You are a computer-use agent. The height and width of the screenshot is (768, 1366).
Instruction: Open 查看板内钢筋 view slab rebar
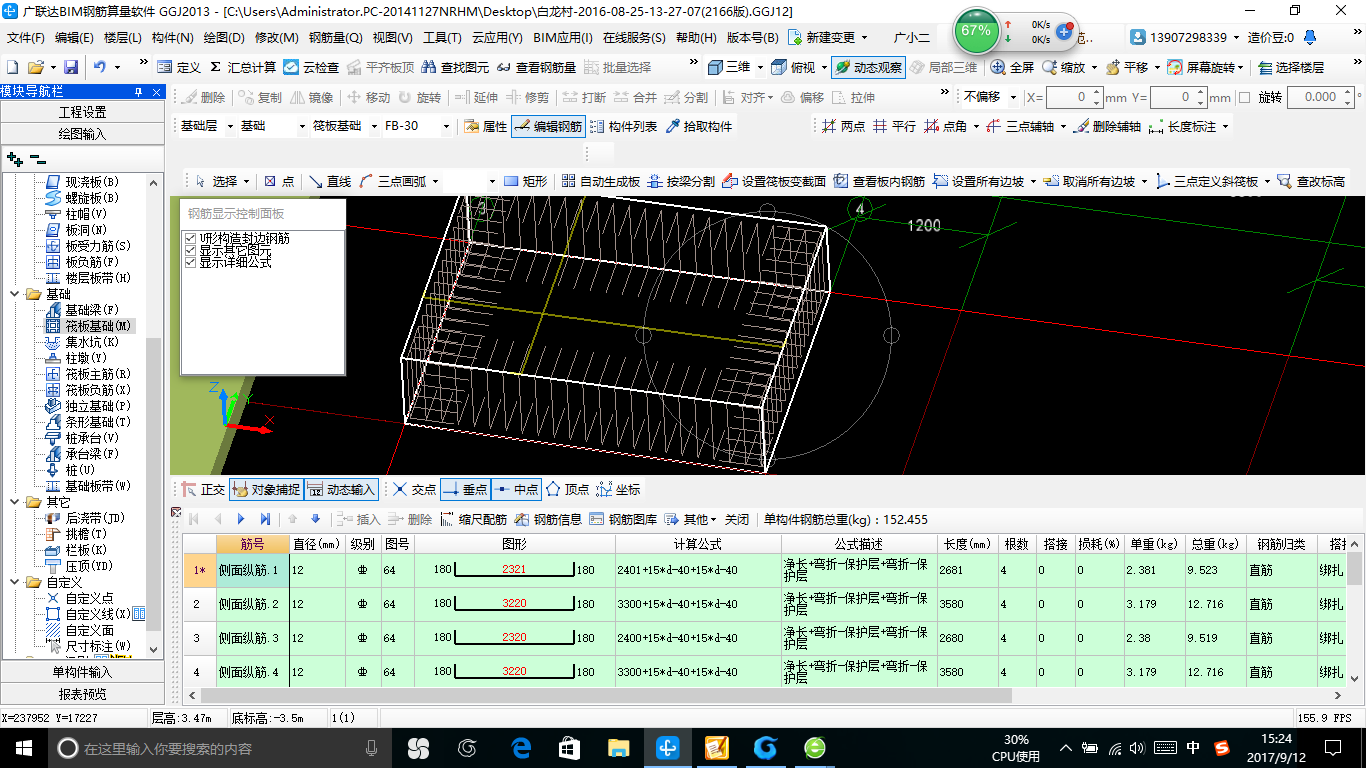click(879, 181)
